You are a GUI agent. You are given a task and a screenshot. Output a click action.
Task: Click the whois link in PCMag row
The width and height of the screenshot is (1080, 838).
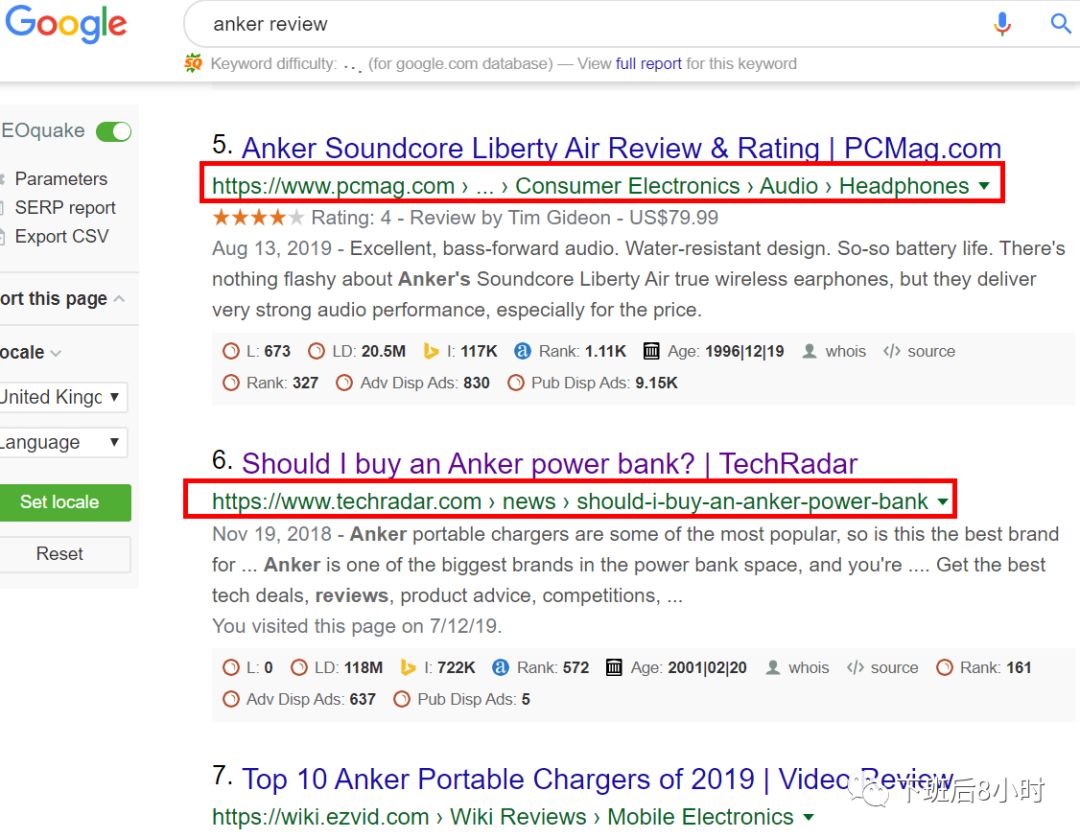845,351
